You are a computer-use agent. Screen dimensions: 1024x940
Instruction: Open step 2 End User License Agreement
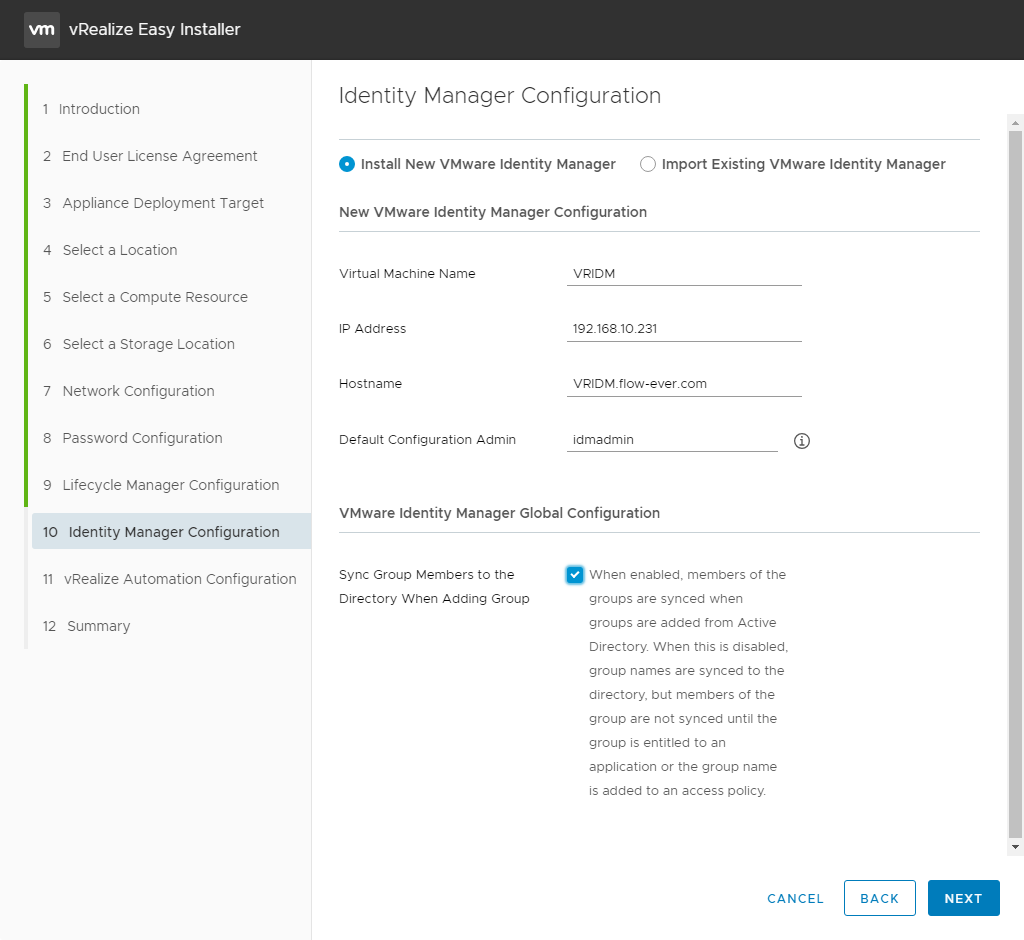tap(150, 156)
